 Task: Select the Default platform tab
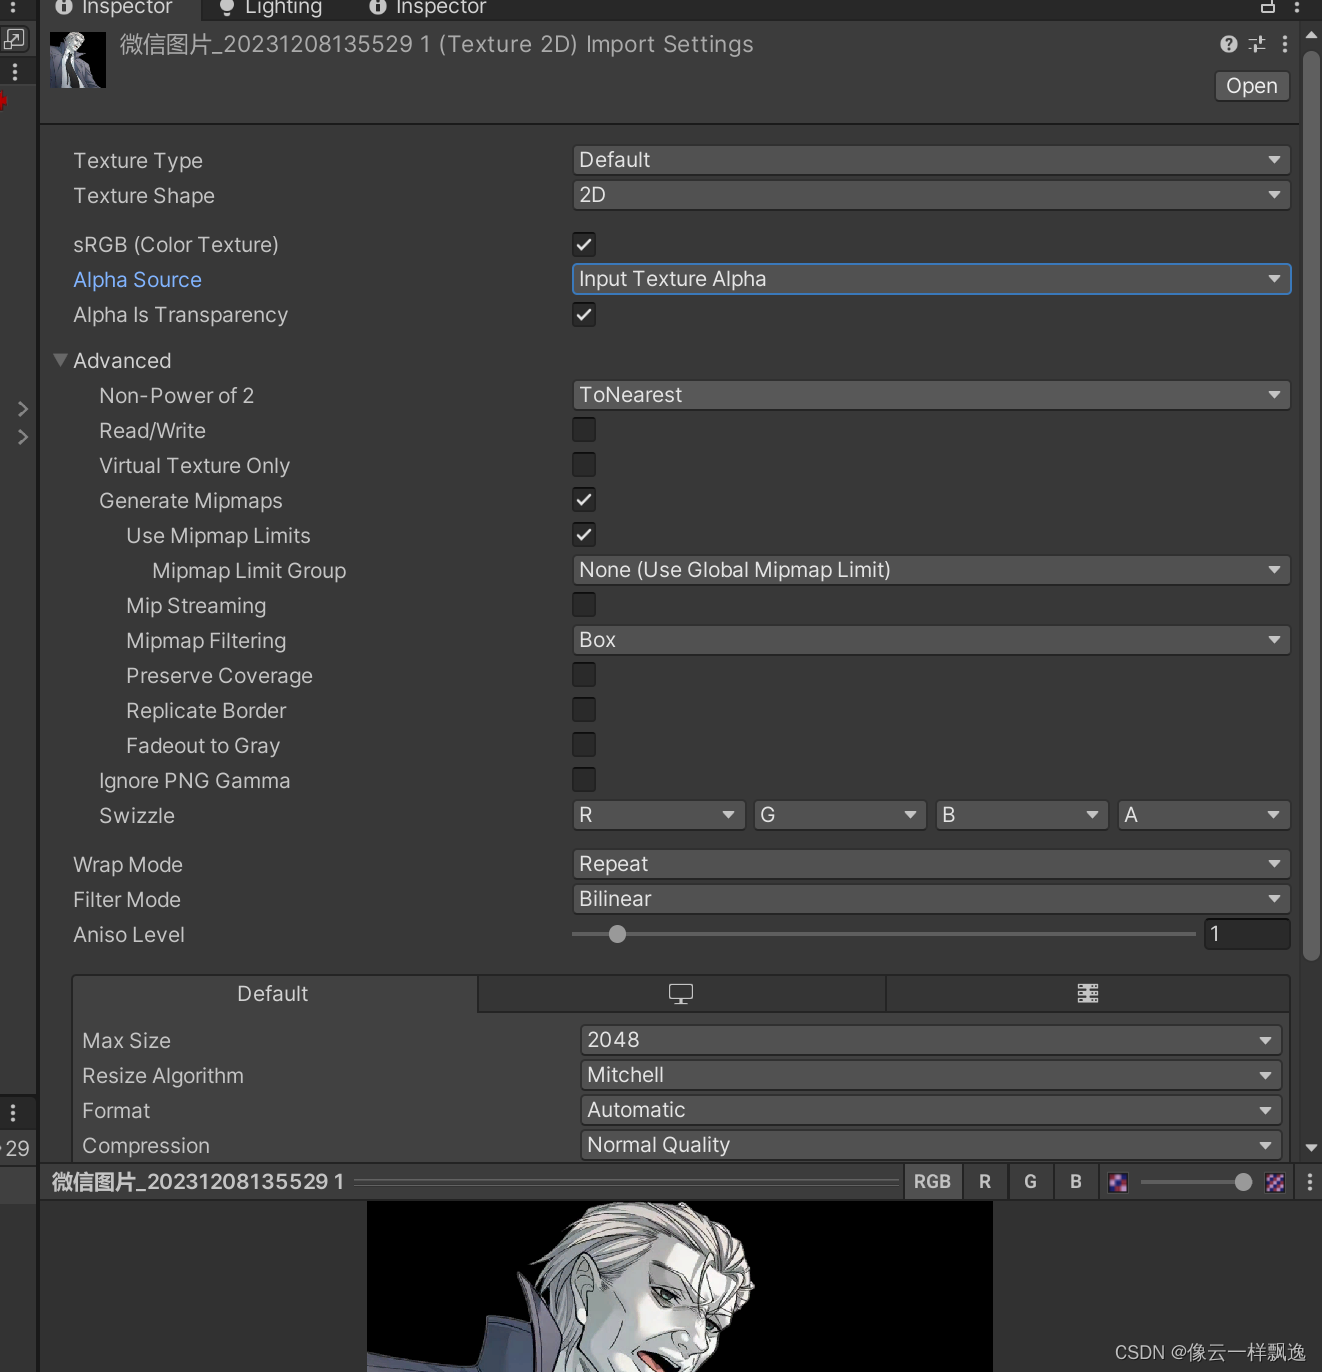click(273, 994)
